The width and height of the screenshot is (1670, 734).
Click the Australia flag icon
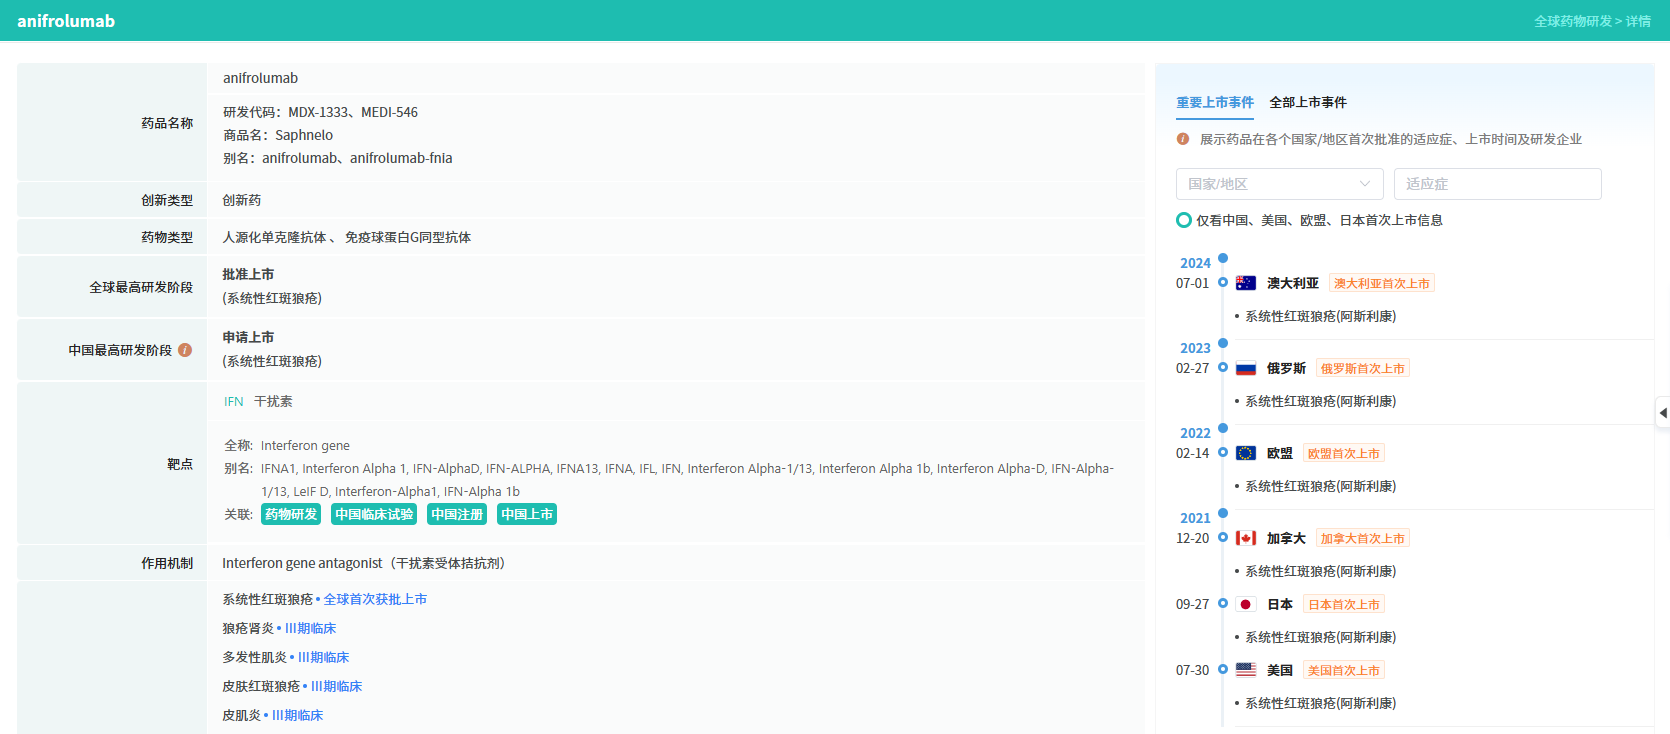(x=1246, y=283)
